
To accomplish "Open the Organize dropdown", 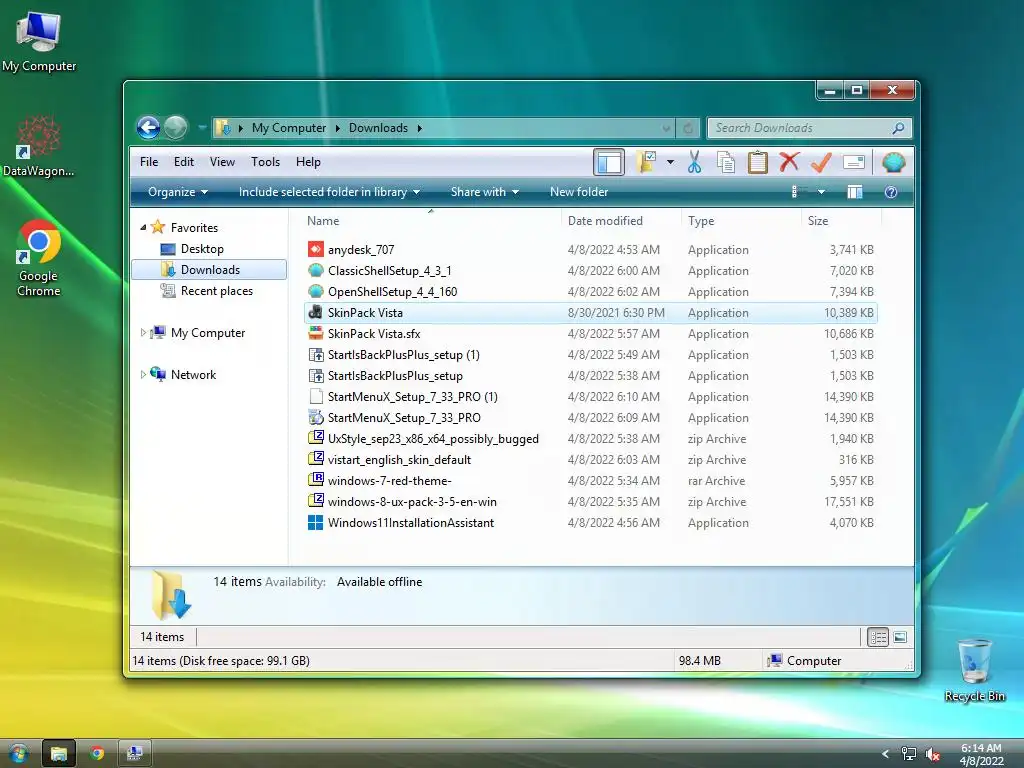I will tap(178, 192).
